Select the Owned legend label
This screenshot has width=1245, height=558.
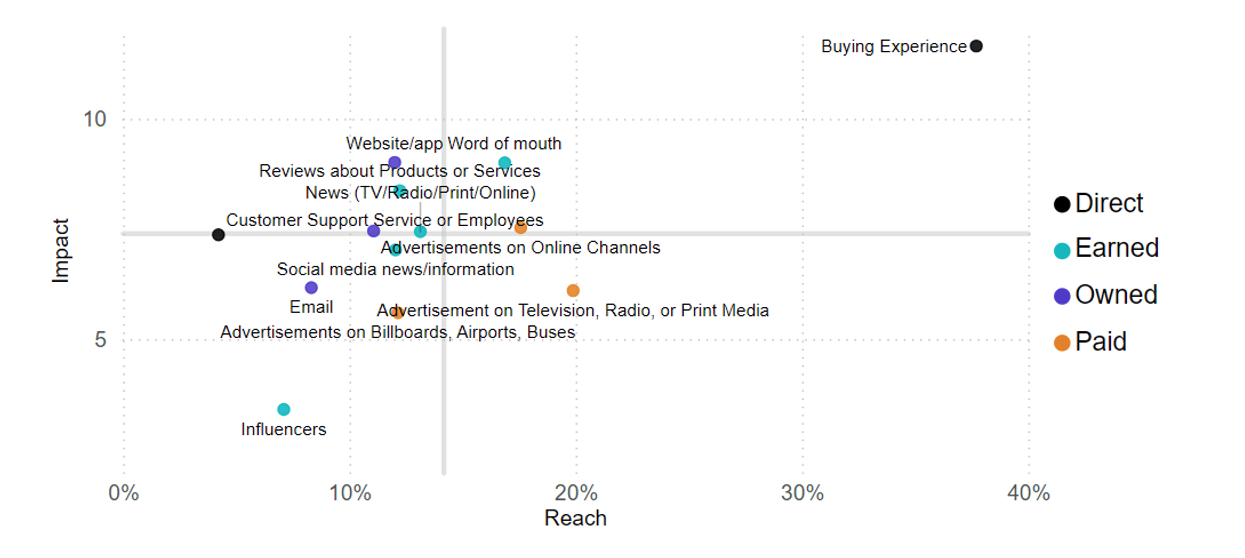click(1116, 295)
